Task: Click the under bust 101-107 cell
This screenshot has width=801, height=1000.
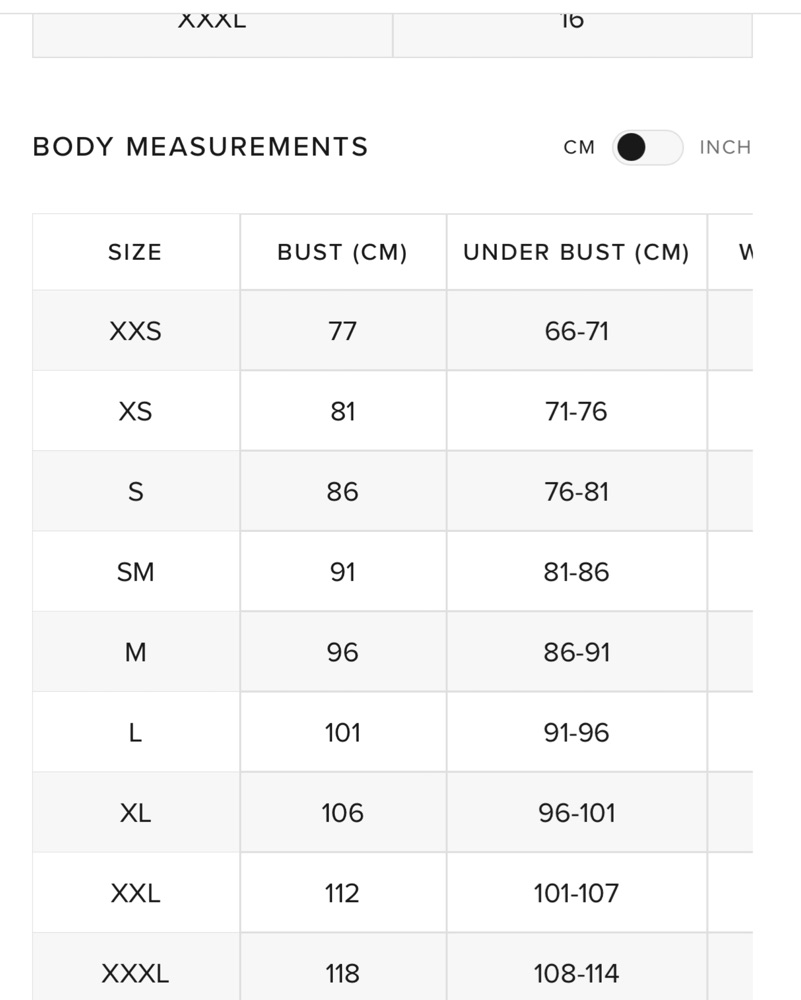Action: point(577,893)
